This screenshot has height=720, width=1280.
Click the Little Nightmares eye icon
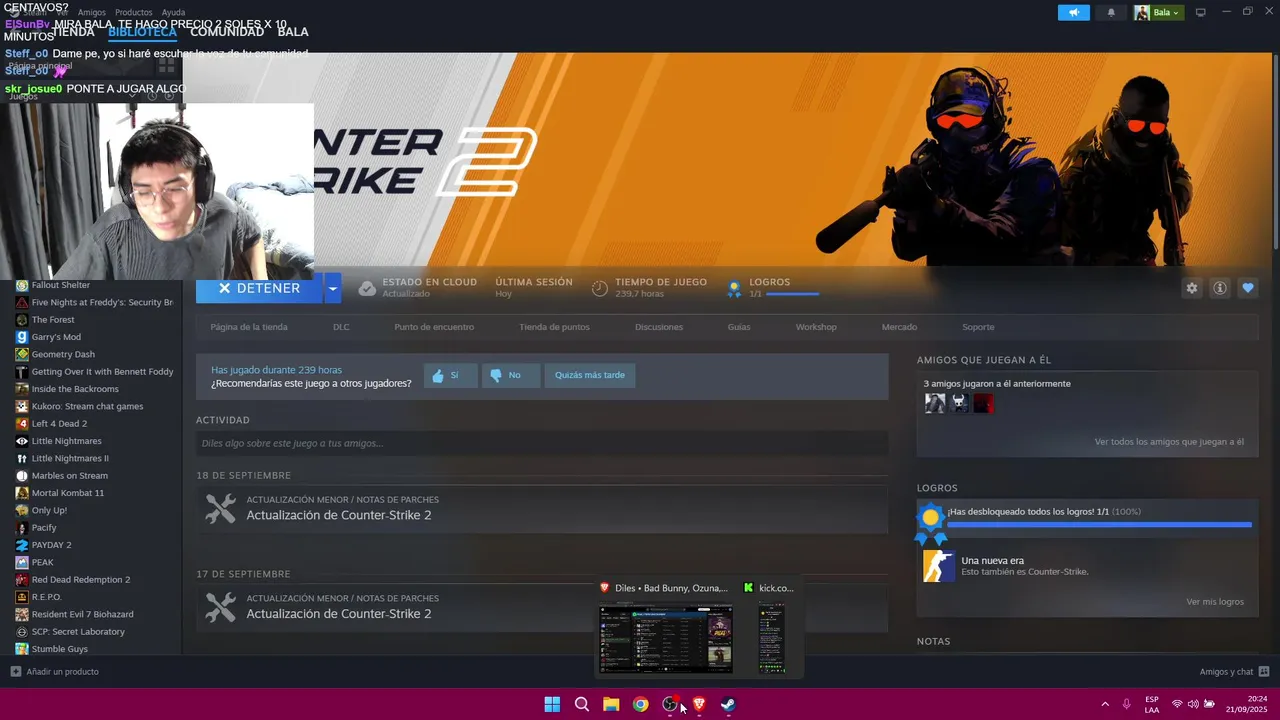click(22, 441)
